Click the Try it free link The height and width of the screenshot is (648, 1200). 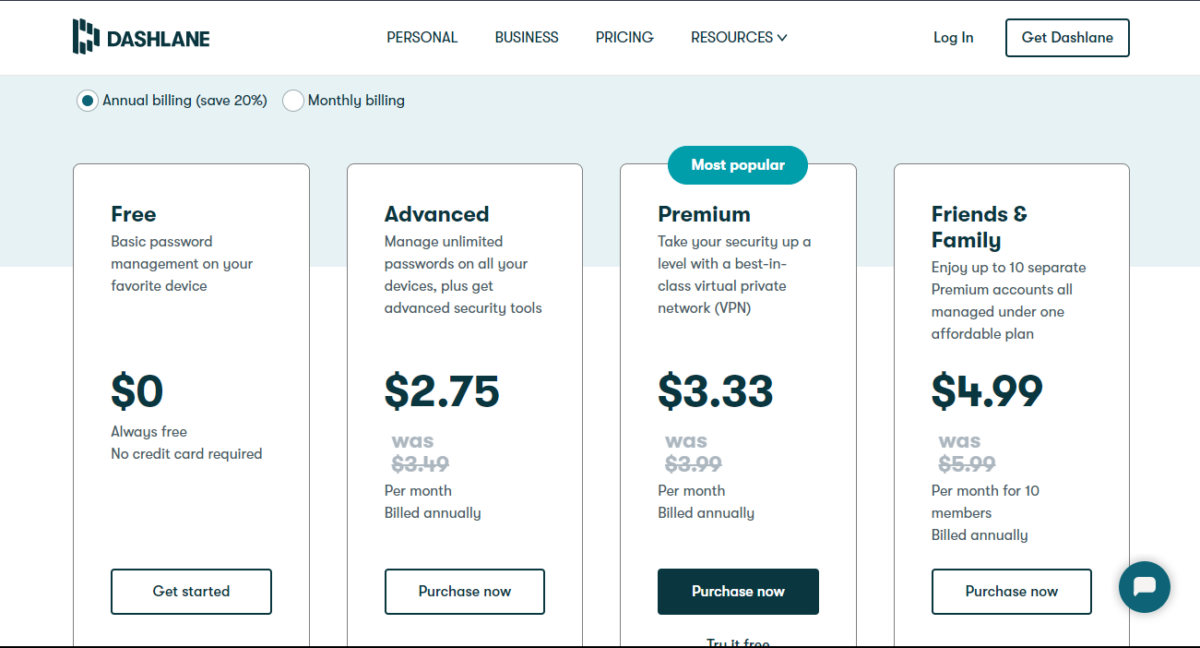[x=737, y=642]
